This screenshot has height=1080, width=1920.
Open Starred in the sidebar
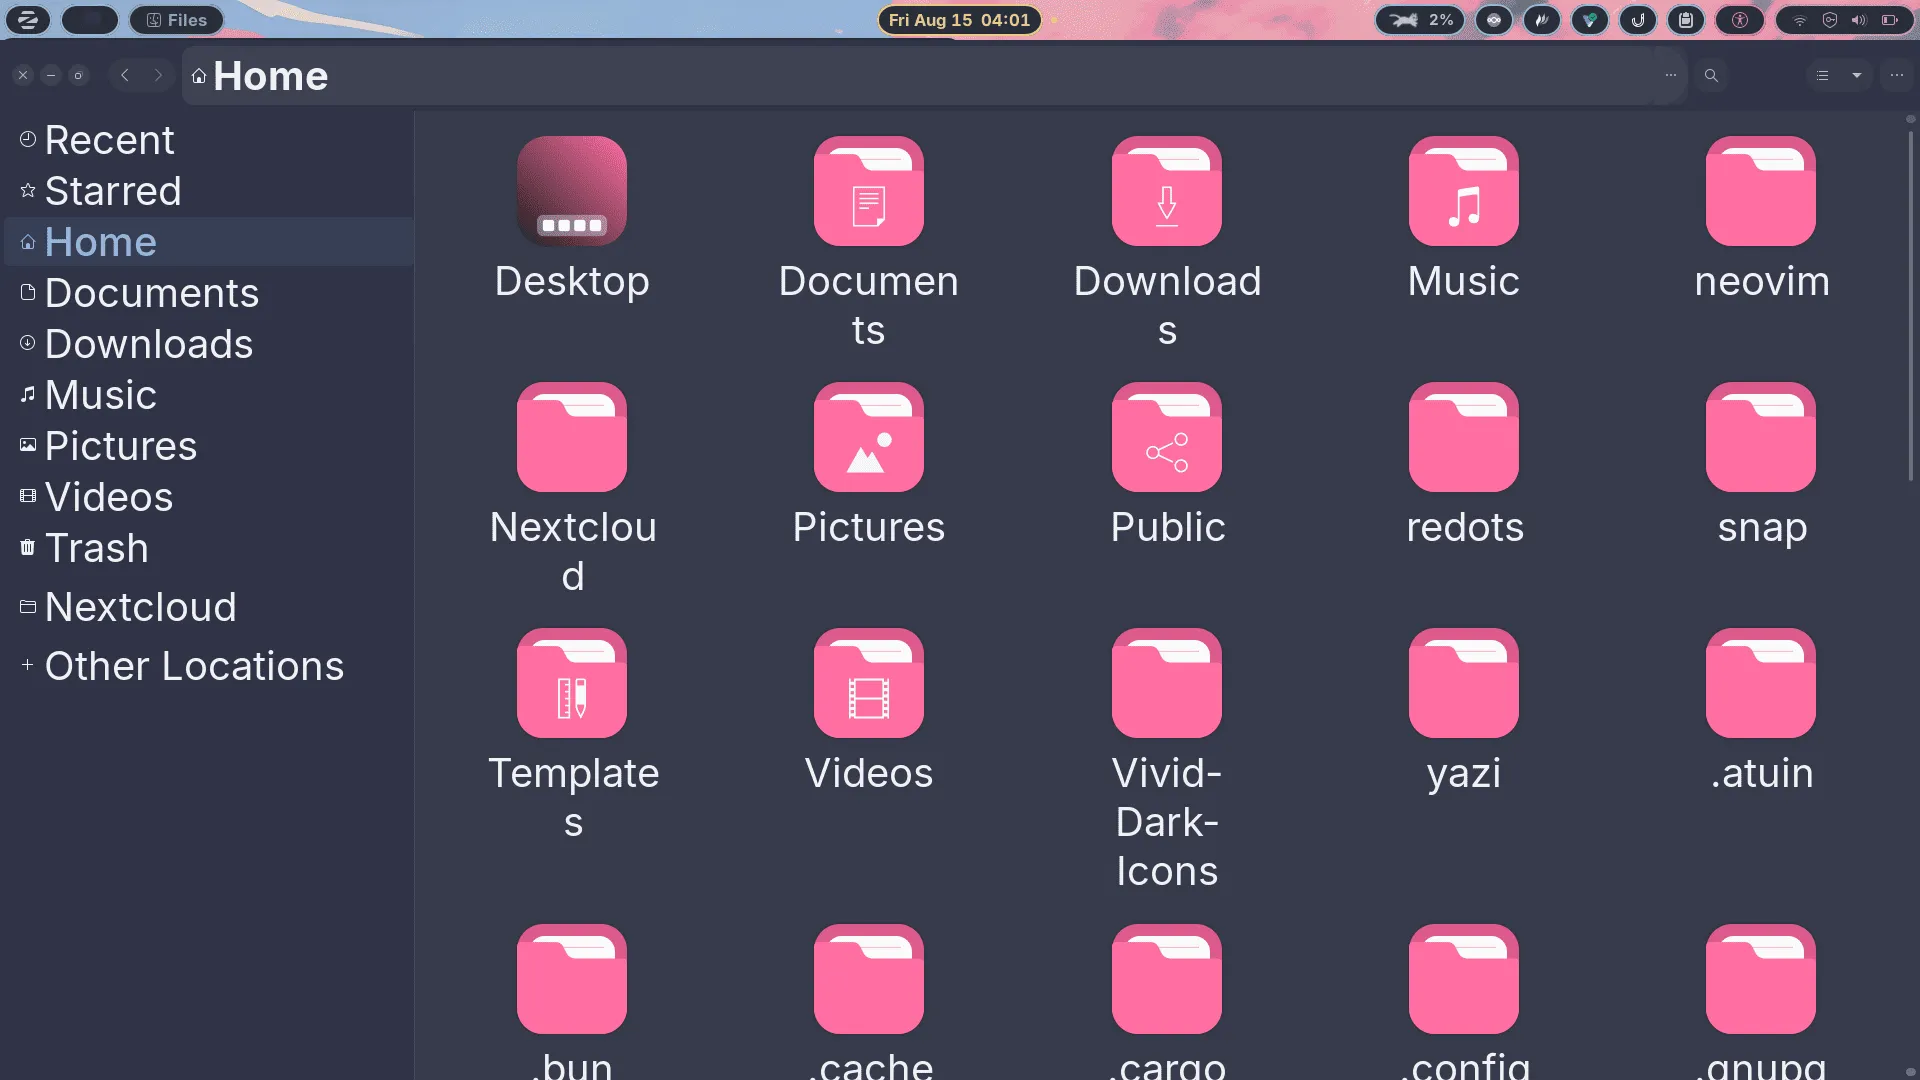[112, 191]
